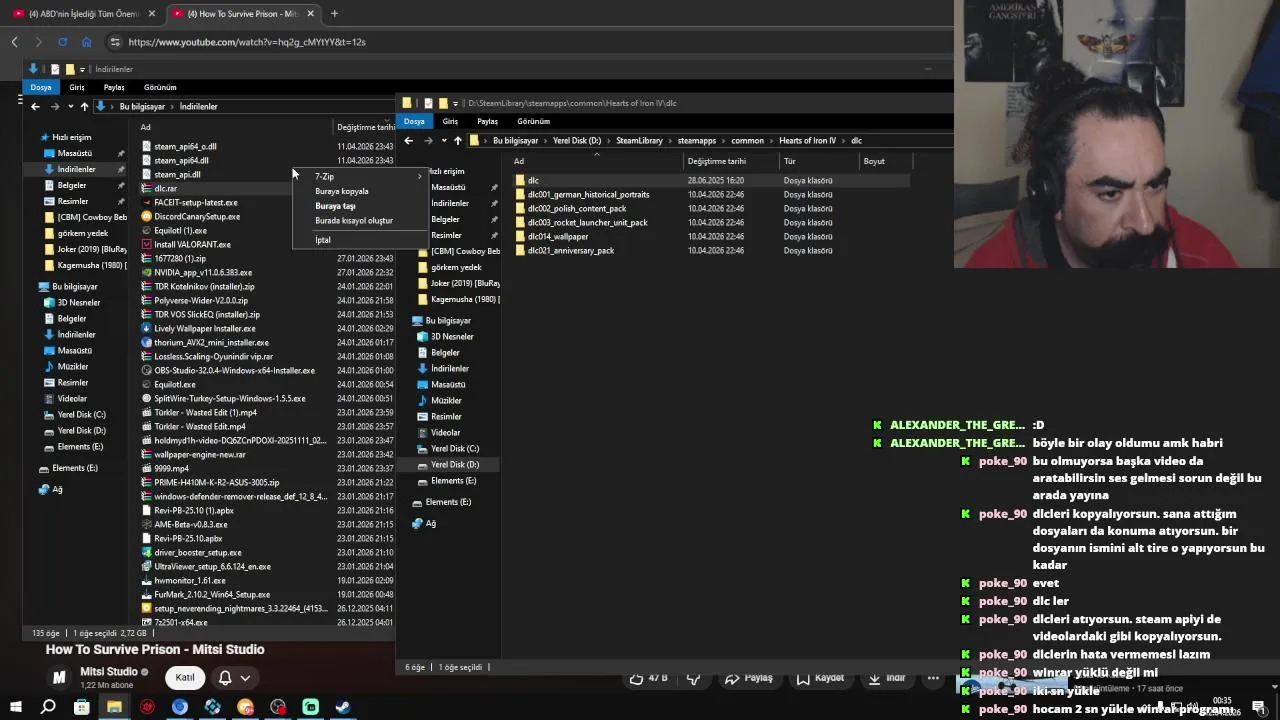1280x720 pixels.
Task: Go back in dlc explorer window
Action: point(408,141)
